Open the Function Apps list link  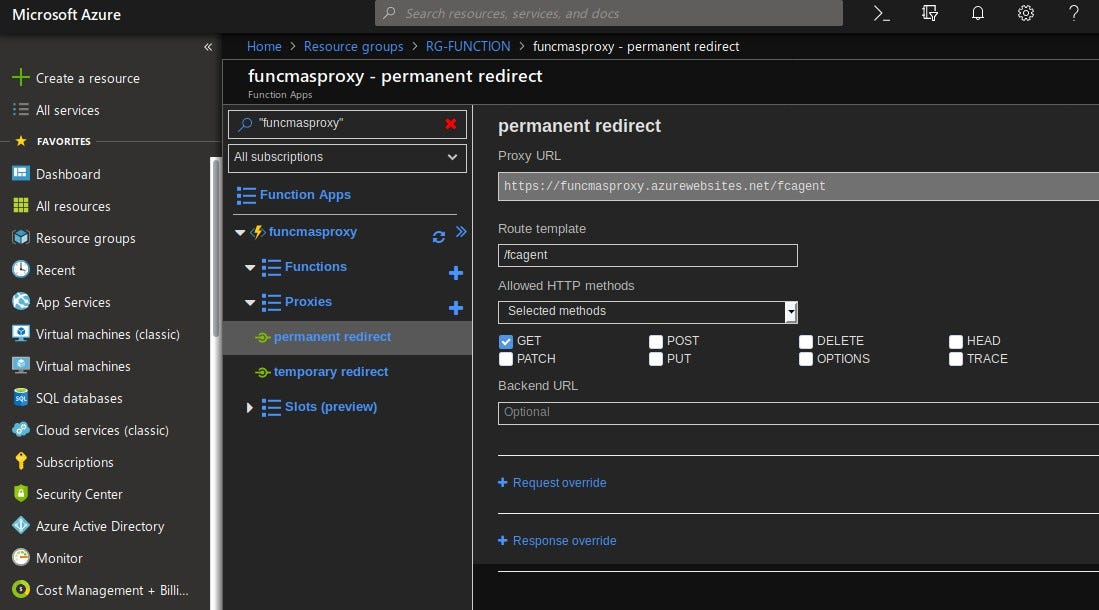click(305, 195)
